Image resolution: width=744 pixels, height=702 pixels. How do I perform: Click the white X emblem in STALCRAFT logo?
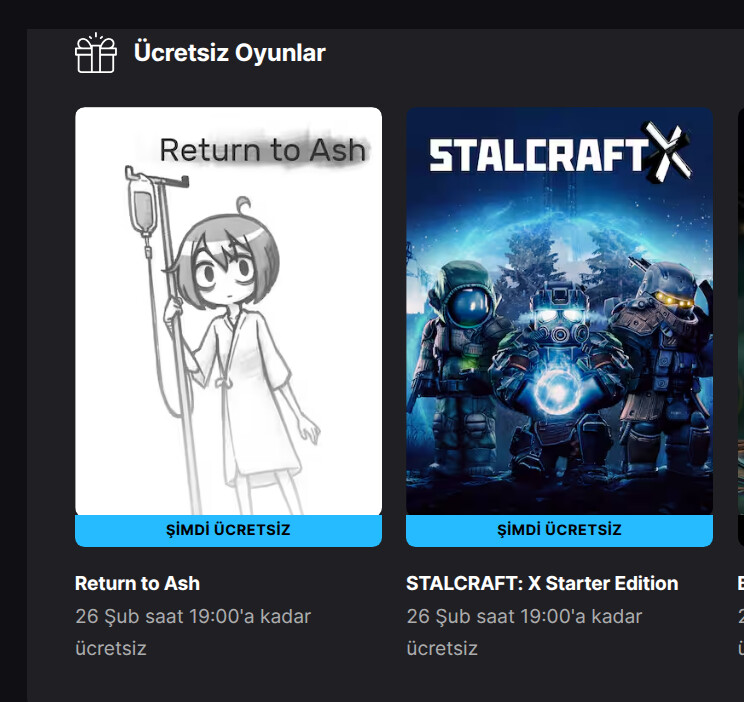[x=667, y=153]
